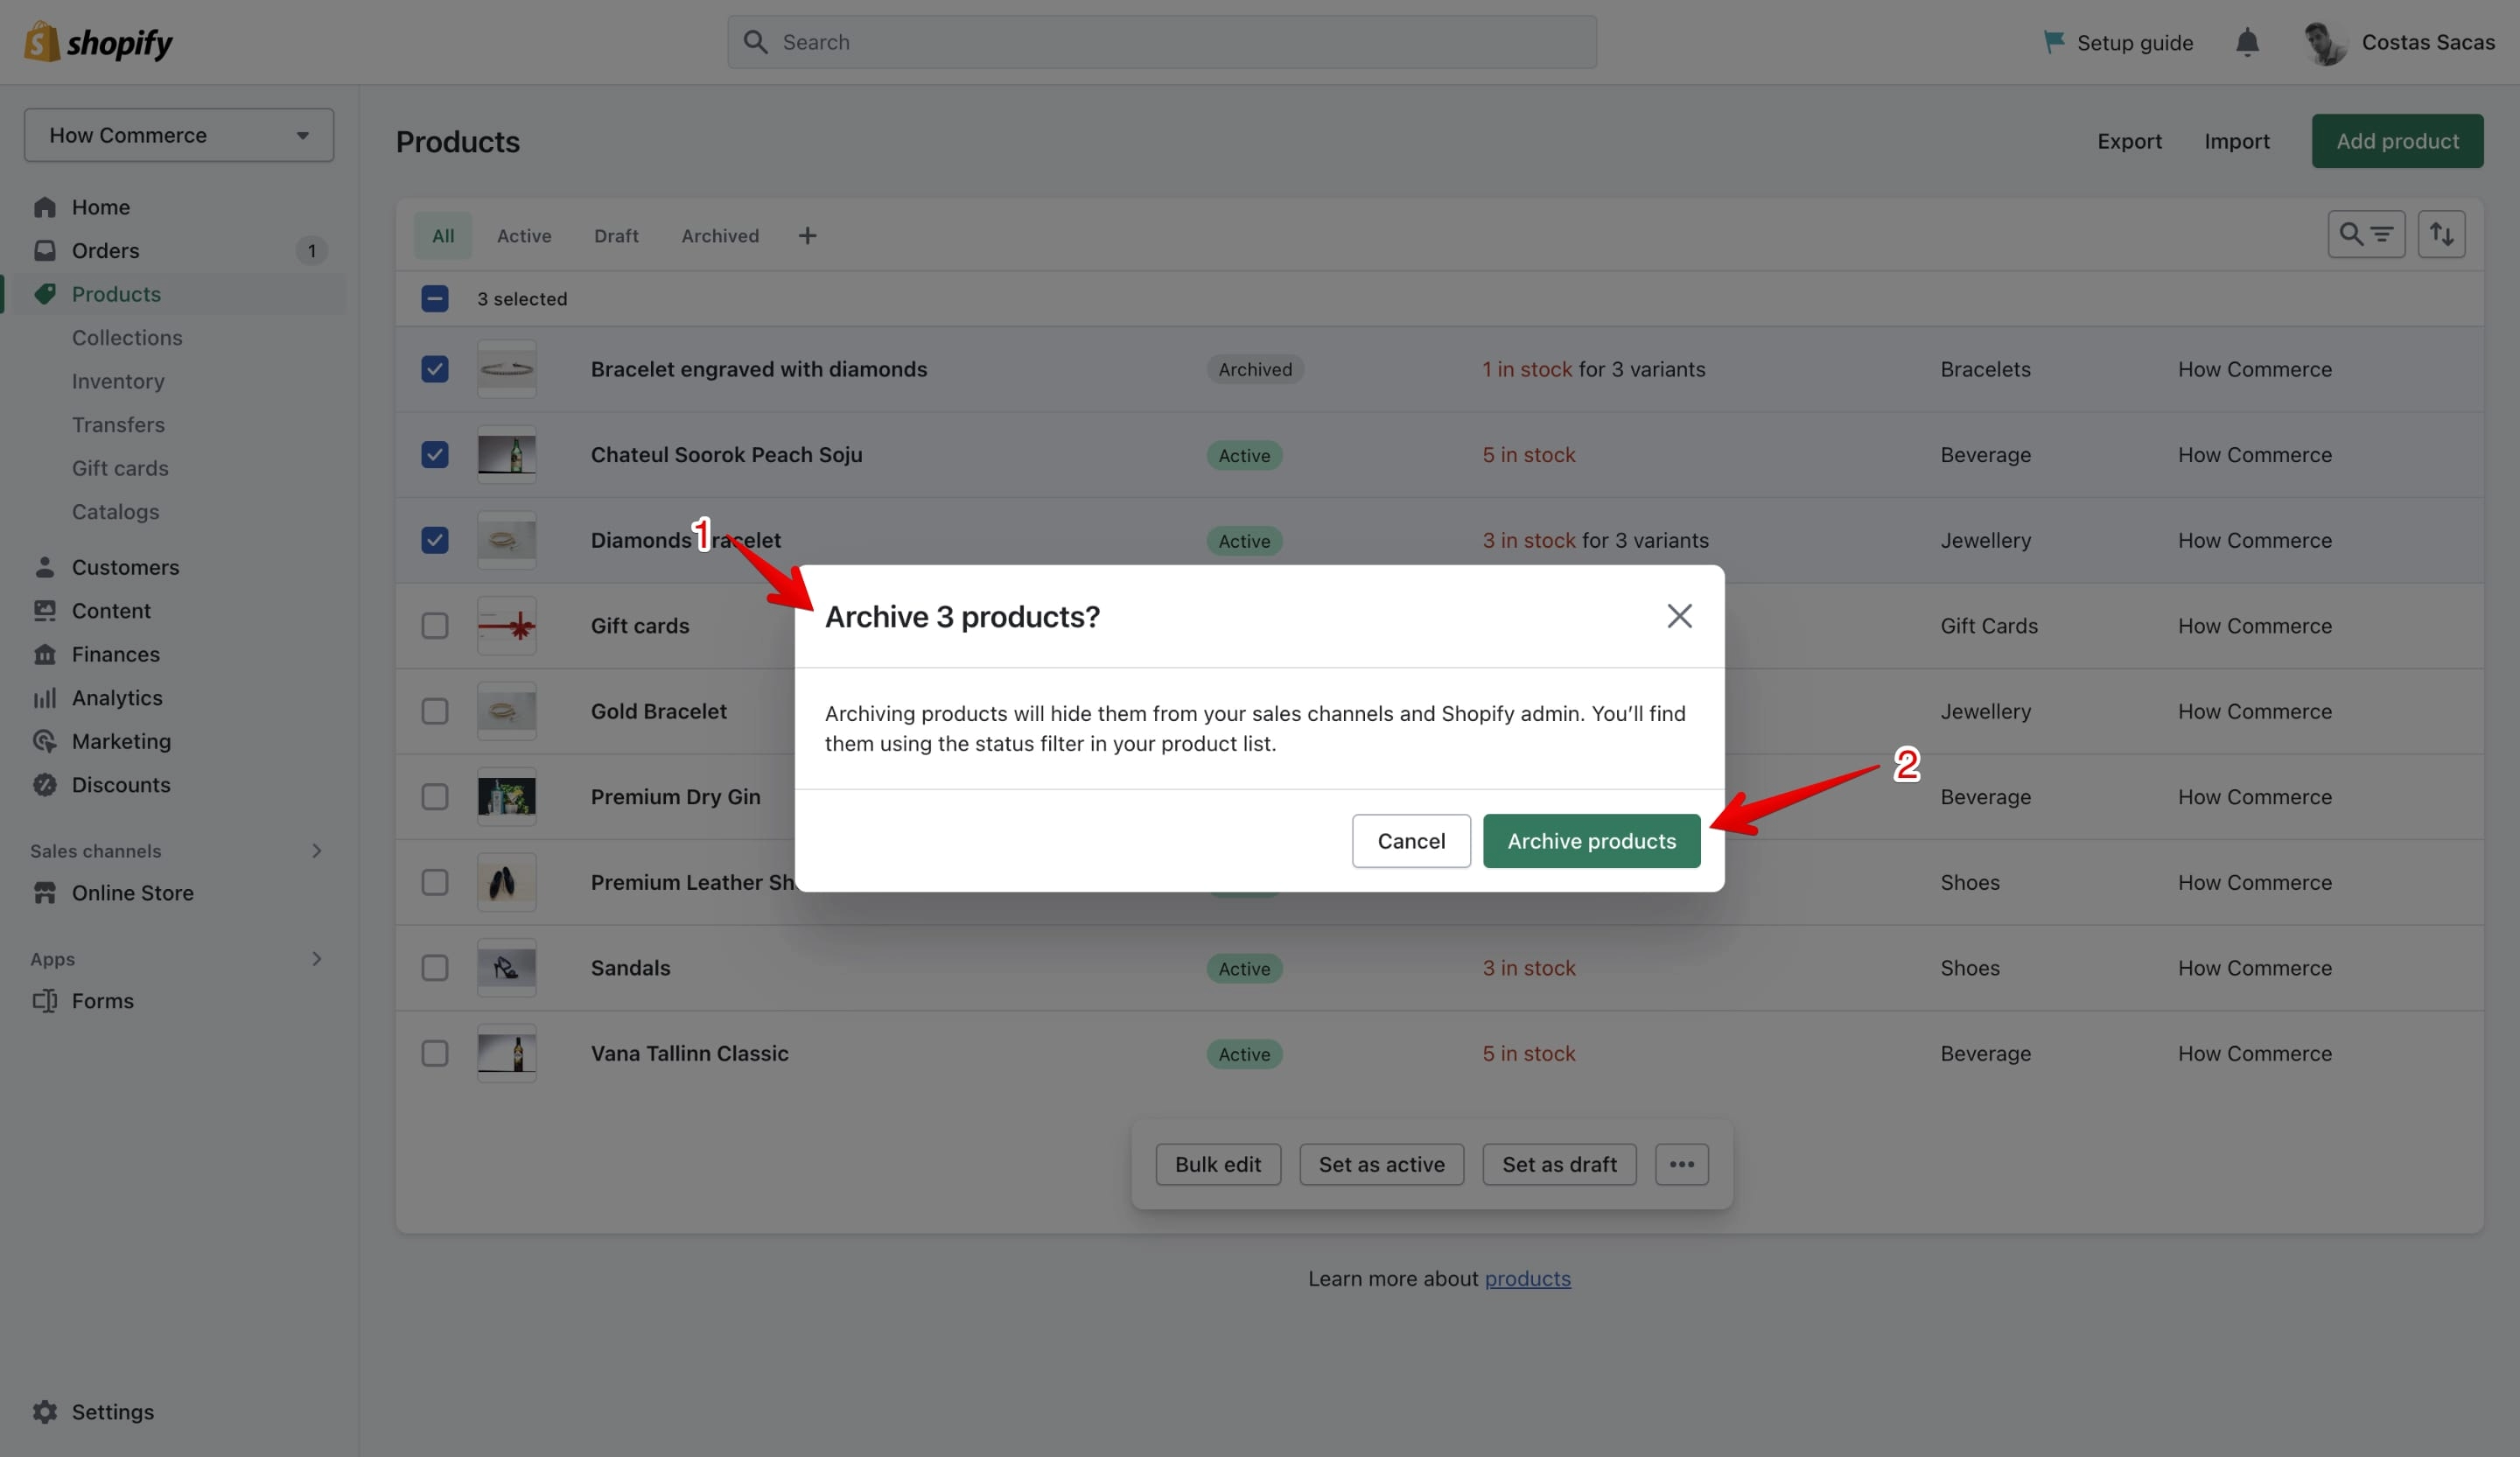This screenshot has width=2520, height=1457.
Task: Open the notifications bell
Action: point(2247,42)
